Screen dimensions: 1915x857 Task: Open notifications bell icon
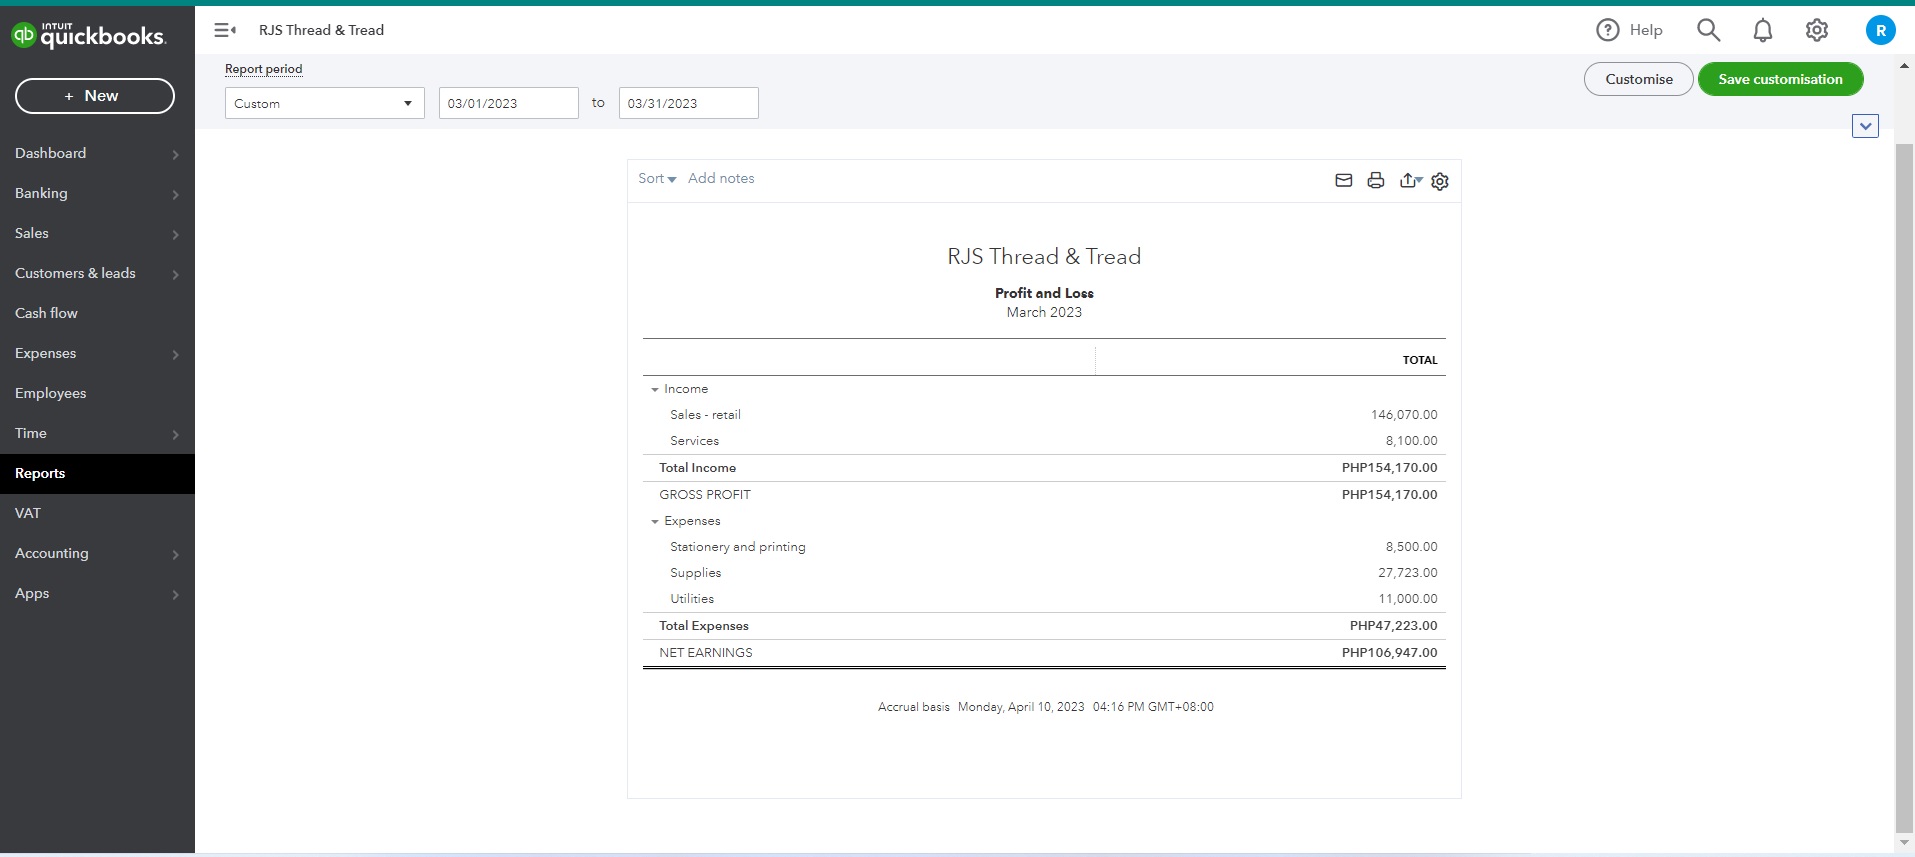(1763, 30)
